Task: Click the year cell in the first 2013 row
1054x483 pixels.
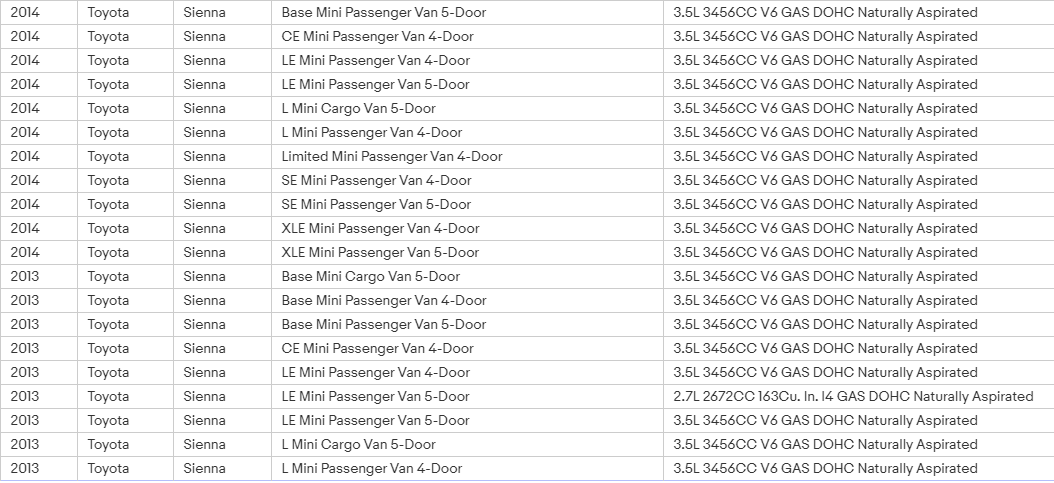Action: [x=39, y=276]
